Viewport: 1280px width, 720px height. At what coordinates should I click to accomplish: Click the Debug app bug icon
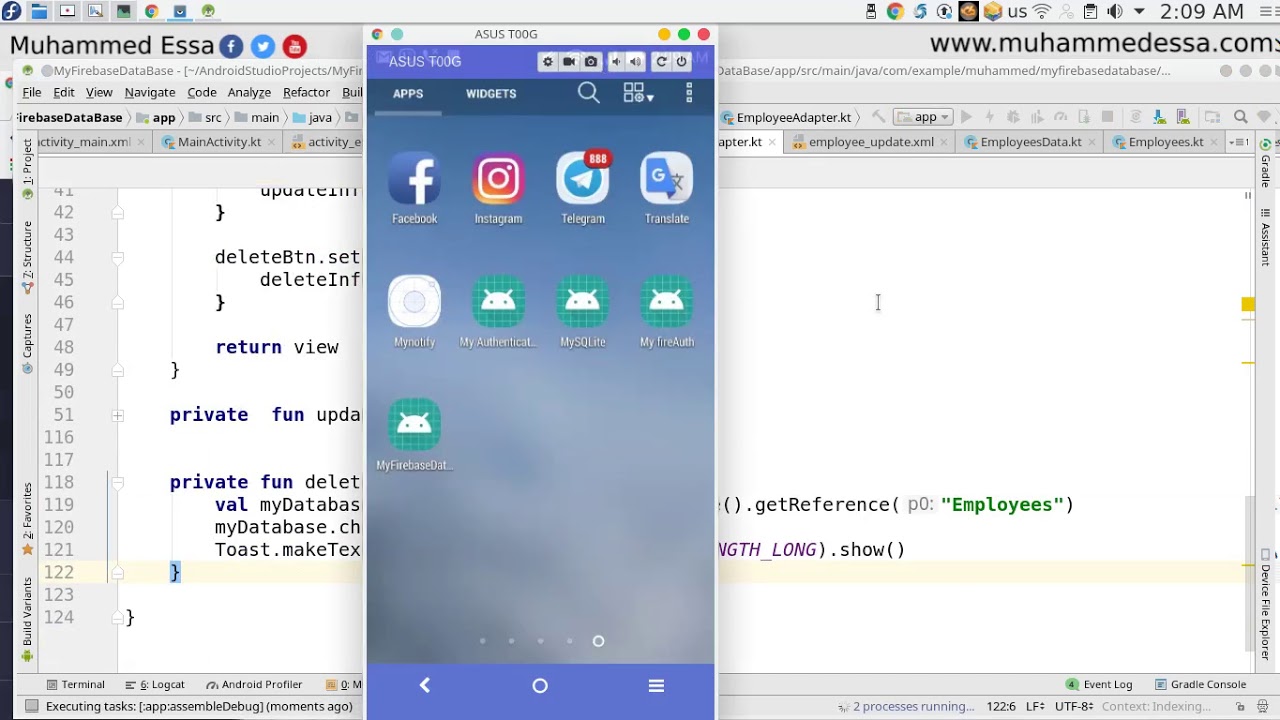pyautogui.click(x=1013, y=117)
